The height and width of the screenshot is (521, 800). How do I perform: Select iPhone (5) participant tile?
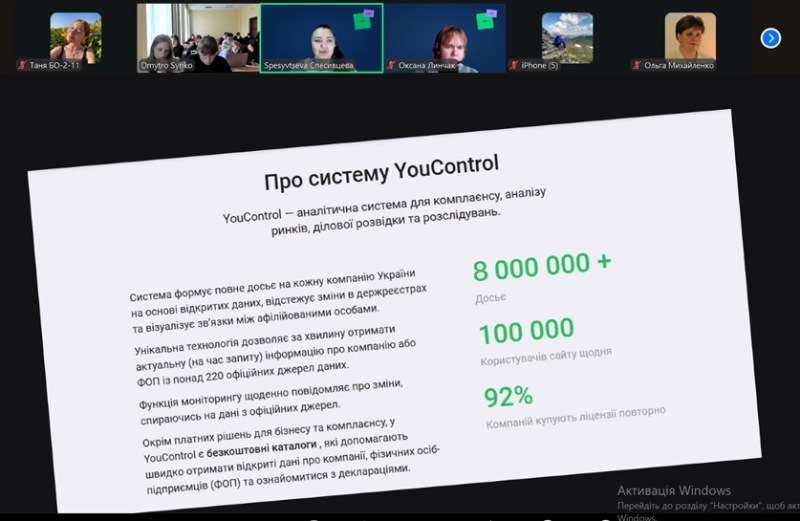567,39
